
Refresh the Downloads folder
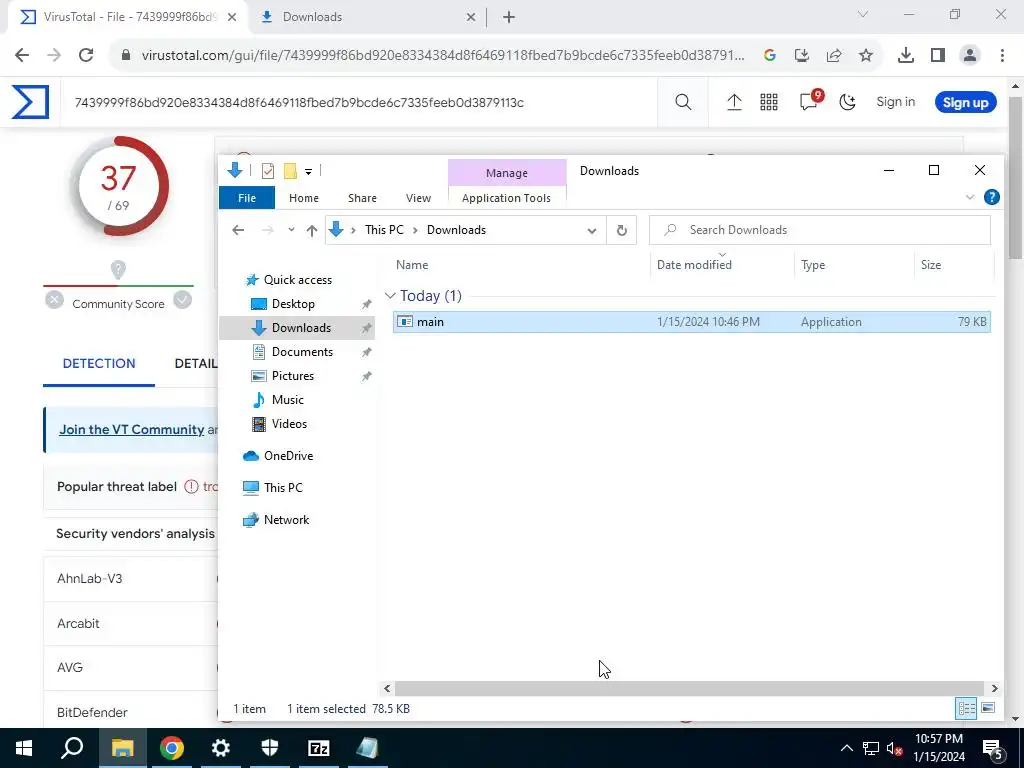(622, 230)
